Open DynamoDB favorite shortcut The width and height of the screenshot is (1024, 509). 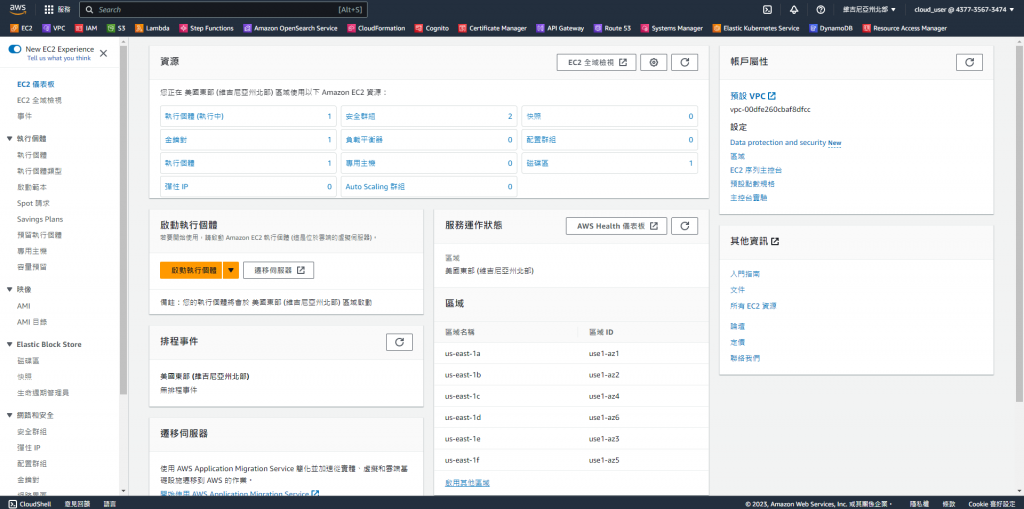831,28
